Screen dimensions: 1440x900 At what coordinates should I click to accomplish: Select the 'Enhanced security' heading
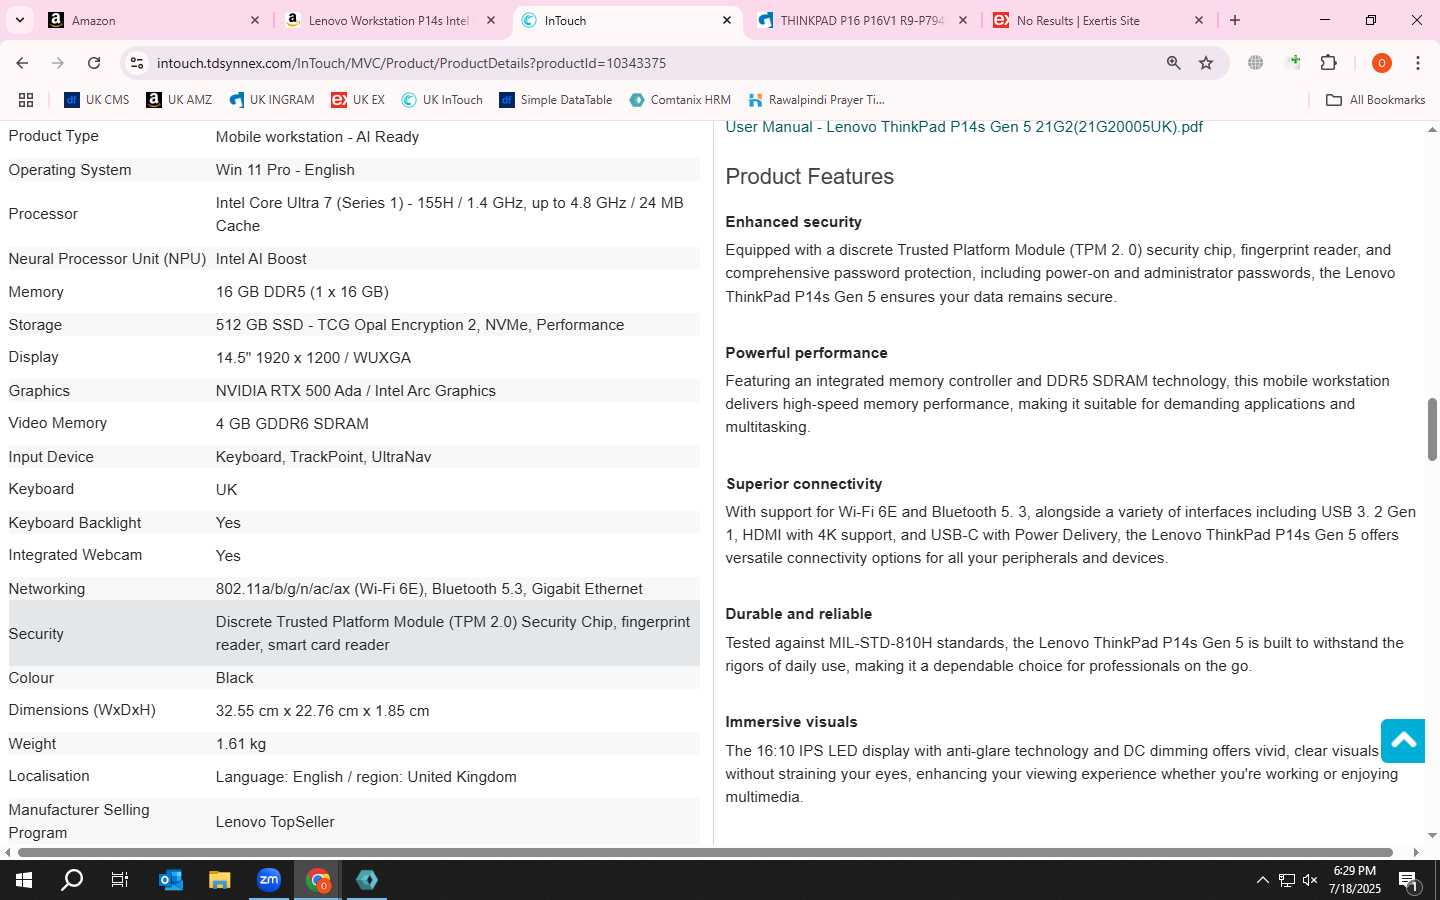(x=793, y=222)
